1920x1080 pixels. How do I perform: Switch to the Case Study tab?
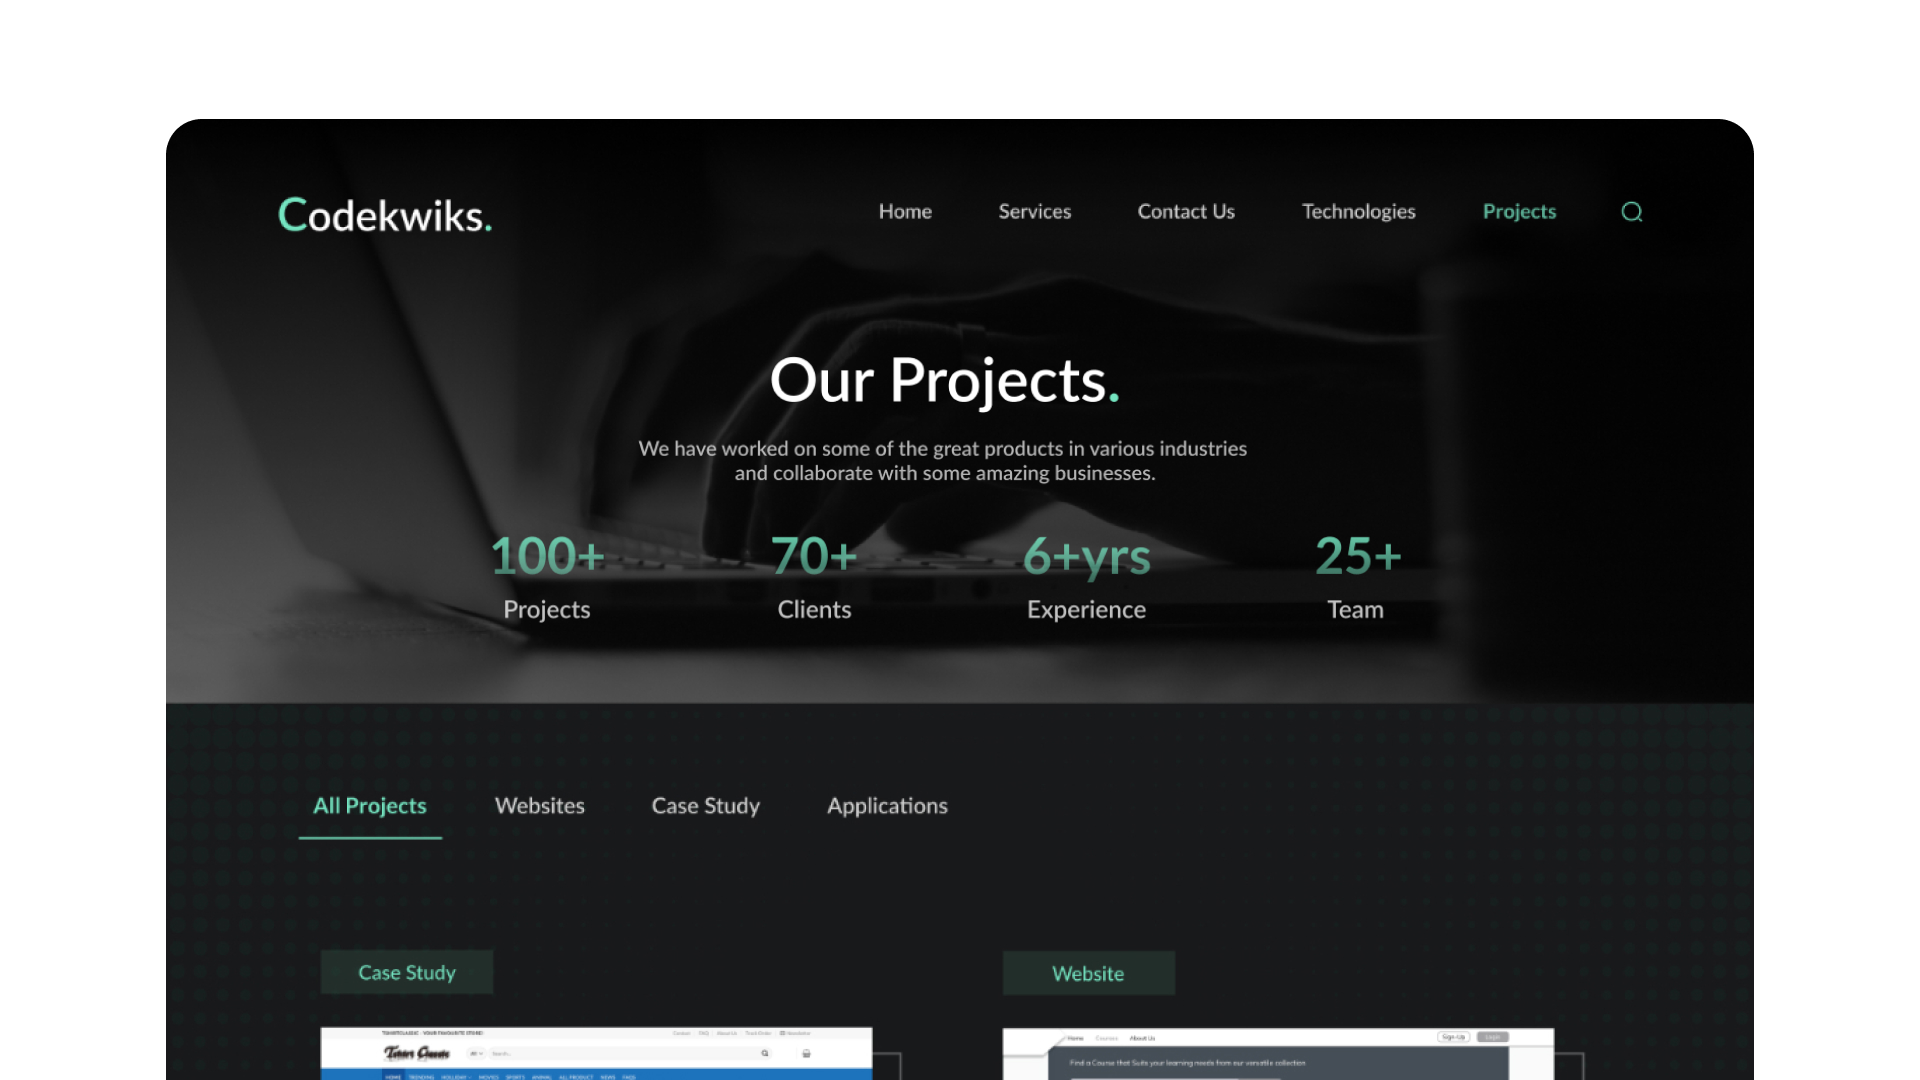tap(706, 806)
